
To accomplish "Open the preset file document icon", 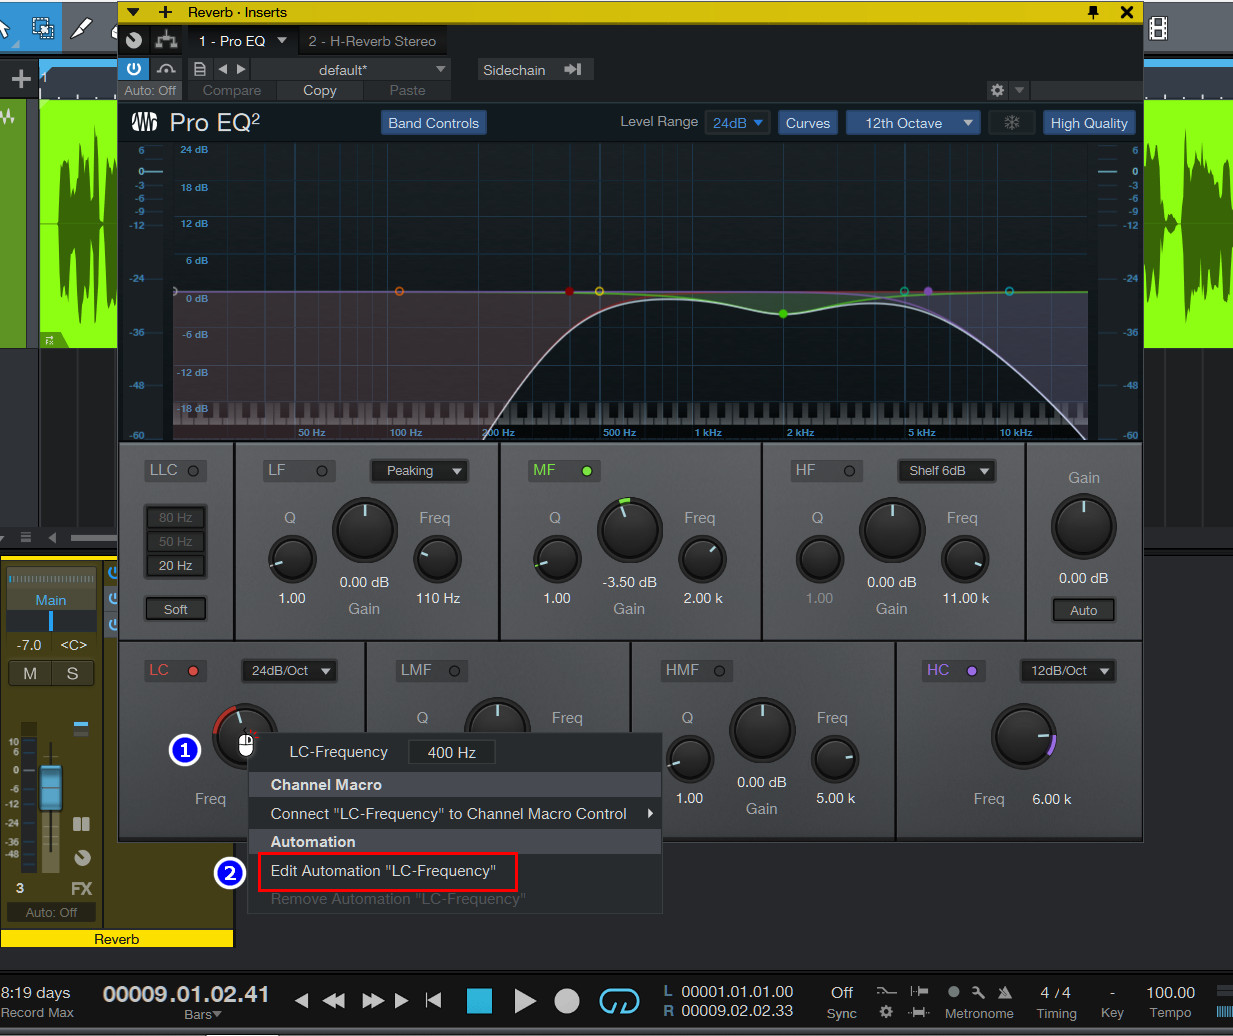I will (x=200, y=69).
